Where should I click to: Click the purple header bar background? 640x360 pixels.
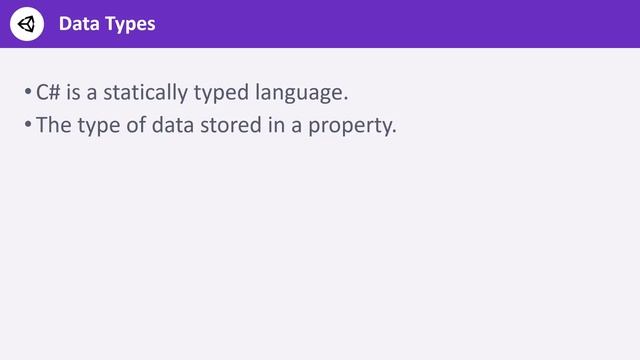[x=367, y=24]
